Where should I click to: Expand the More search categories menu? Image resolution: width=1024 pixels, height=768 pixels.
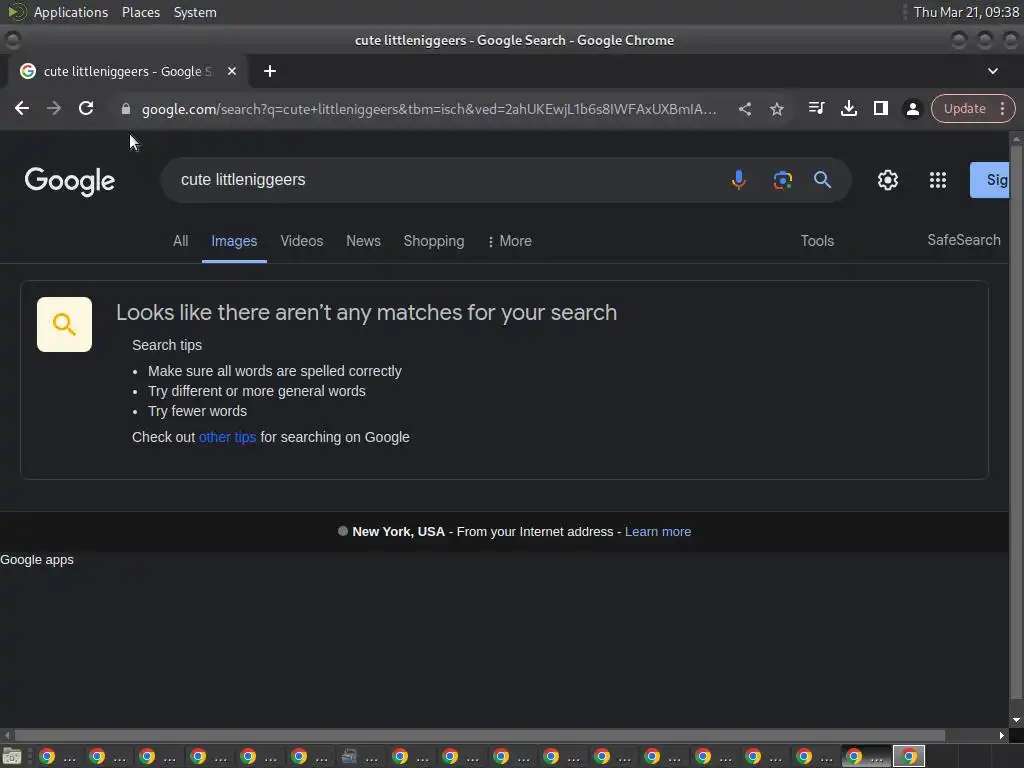pyautogui.click(x=509, y=241)
